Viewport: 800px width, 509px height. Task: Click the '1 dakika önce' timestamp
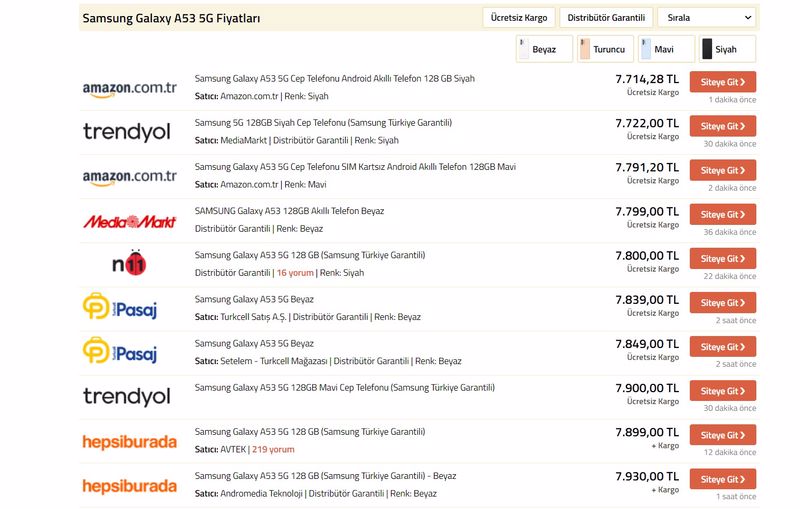[x=732, y=100]
